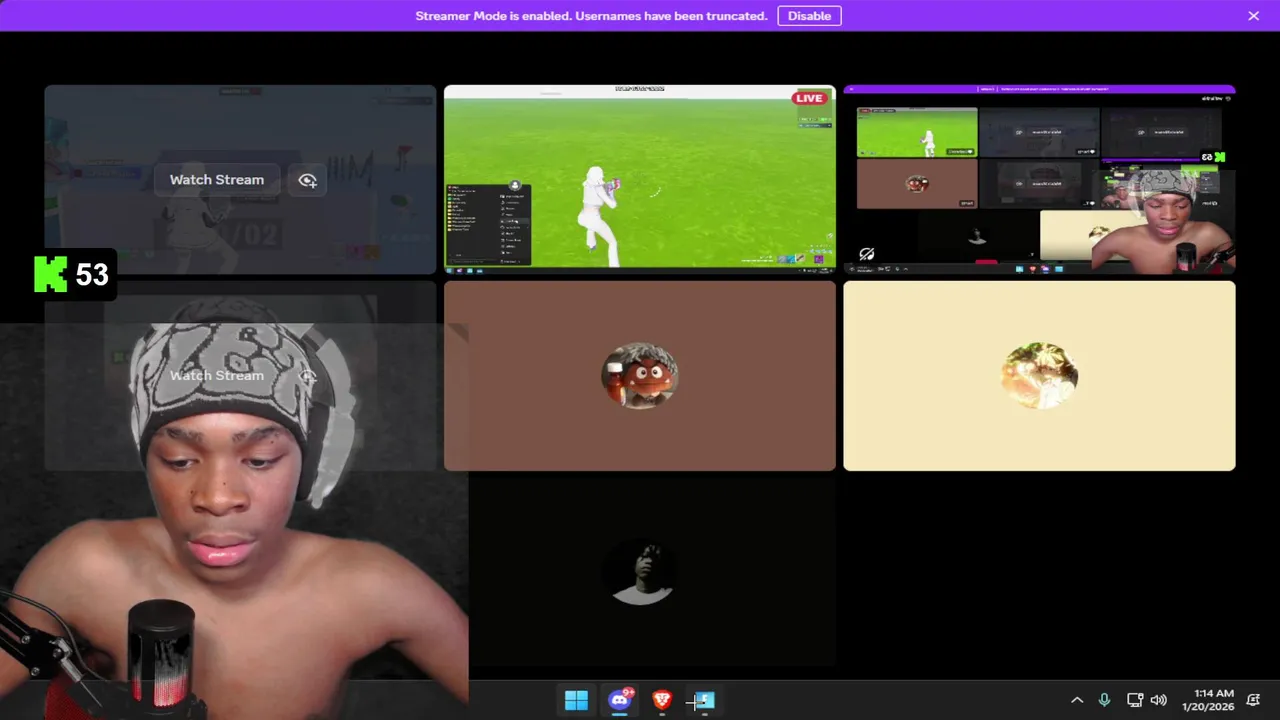Open Discord from the taskbar
This screenshot has width=1280, height=720.
pos(620,700)
